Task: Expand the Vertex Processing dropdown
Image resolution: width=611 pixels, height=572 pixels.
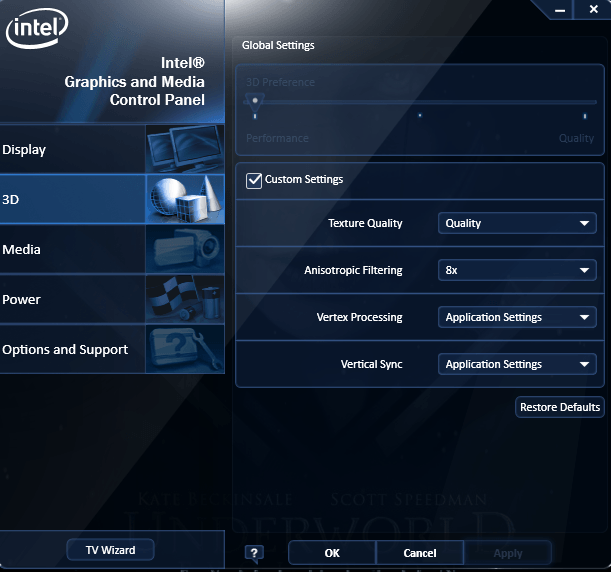Action: [517, 317]
